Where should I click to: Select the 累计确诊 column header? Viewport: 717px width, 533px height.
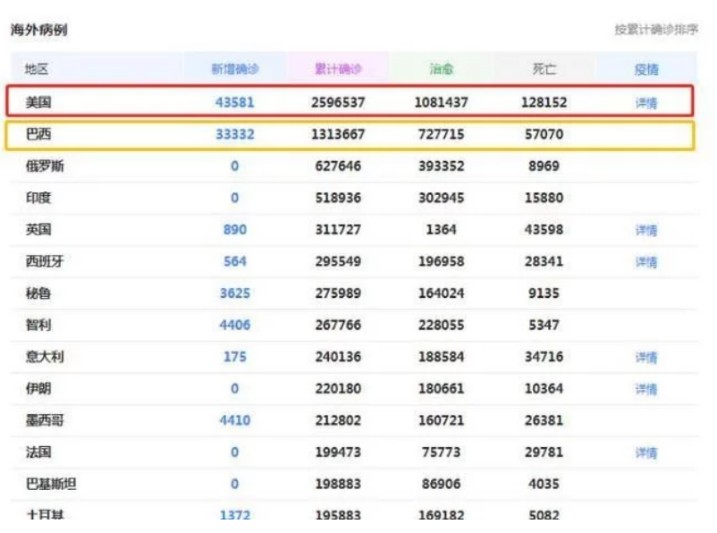tap(337, 70)
